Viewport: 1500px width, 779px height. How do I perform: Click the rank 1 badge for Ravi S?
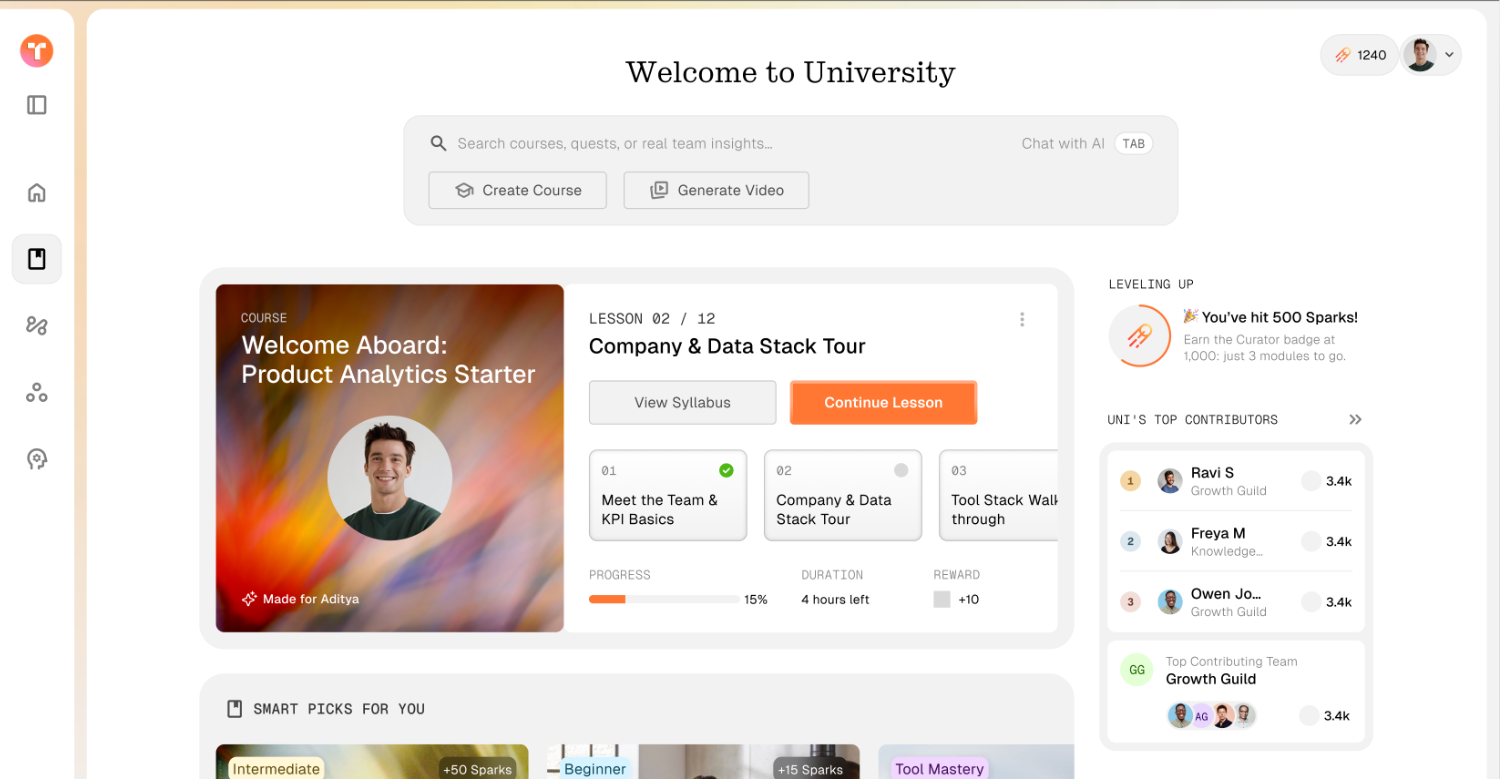1130,481
